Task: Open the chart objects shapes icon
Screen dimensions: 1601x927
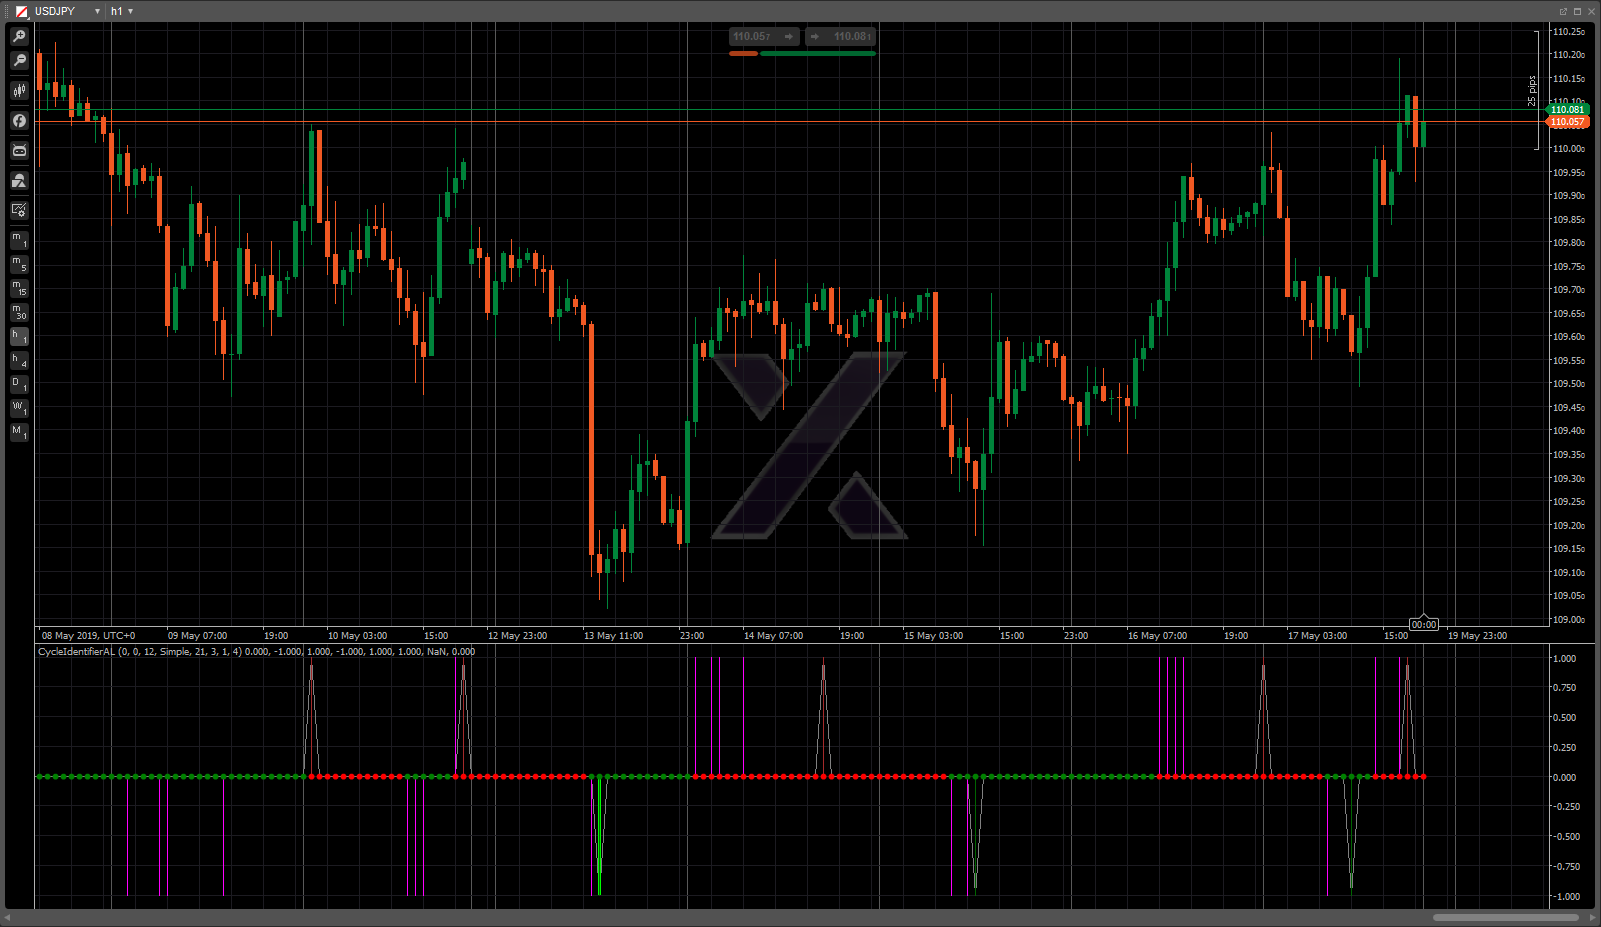Action: [19, 181]
